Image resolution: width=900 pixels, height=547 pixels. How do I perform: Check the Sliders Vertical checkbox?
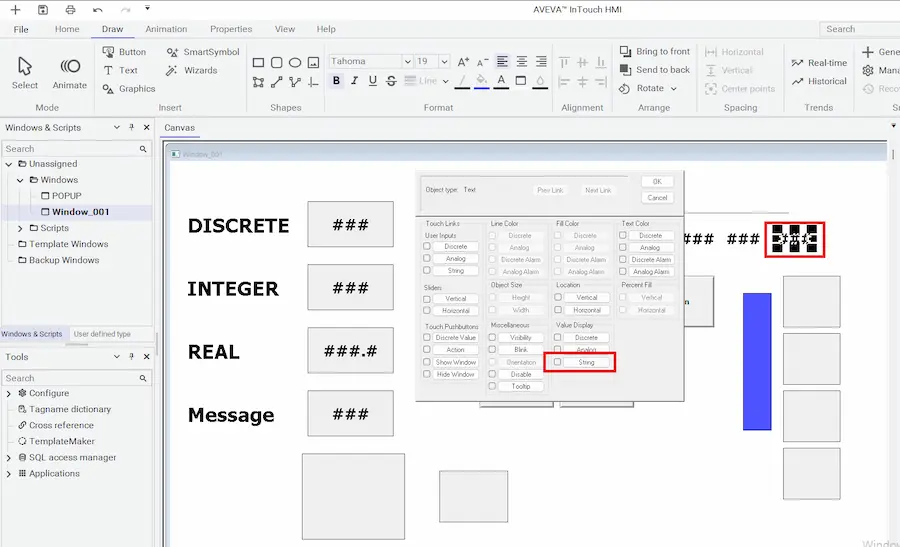click(426, 298)
